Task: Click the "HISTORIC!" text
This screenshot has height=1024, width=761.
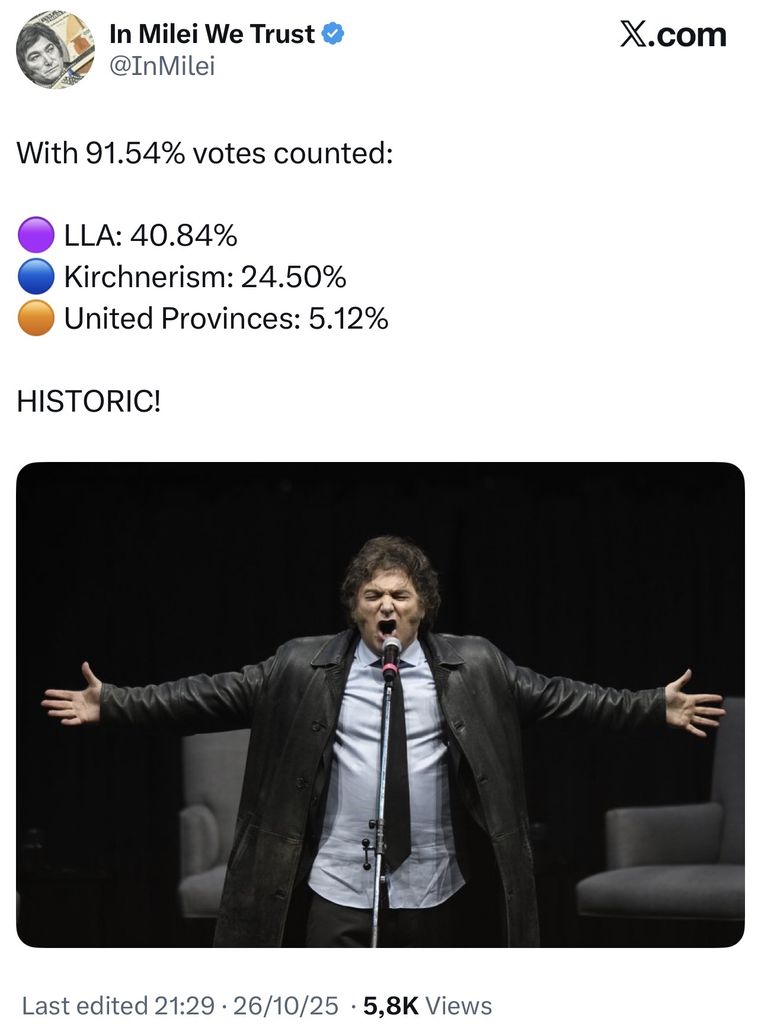Action: click(88, 401)
